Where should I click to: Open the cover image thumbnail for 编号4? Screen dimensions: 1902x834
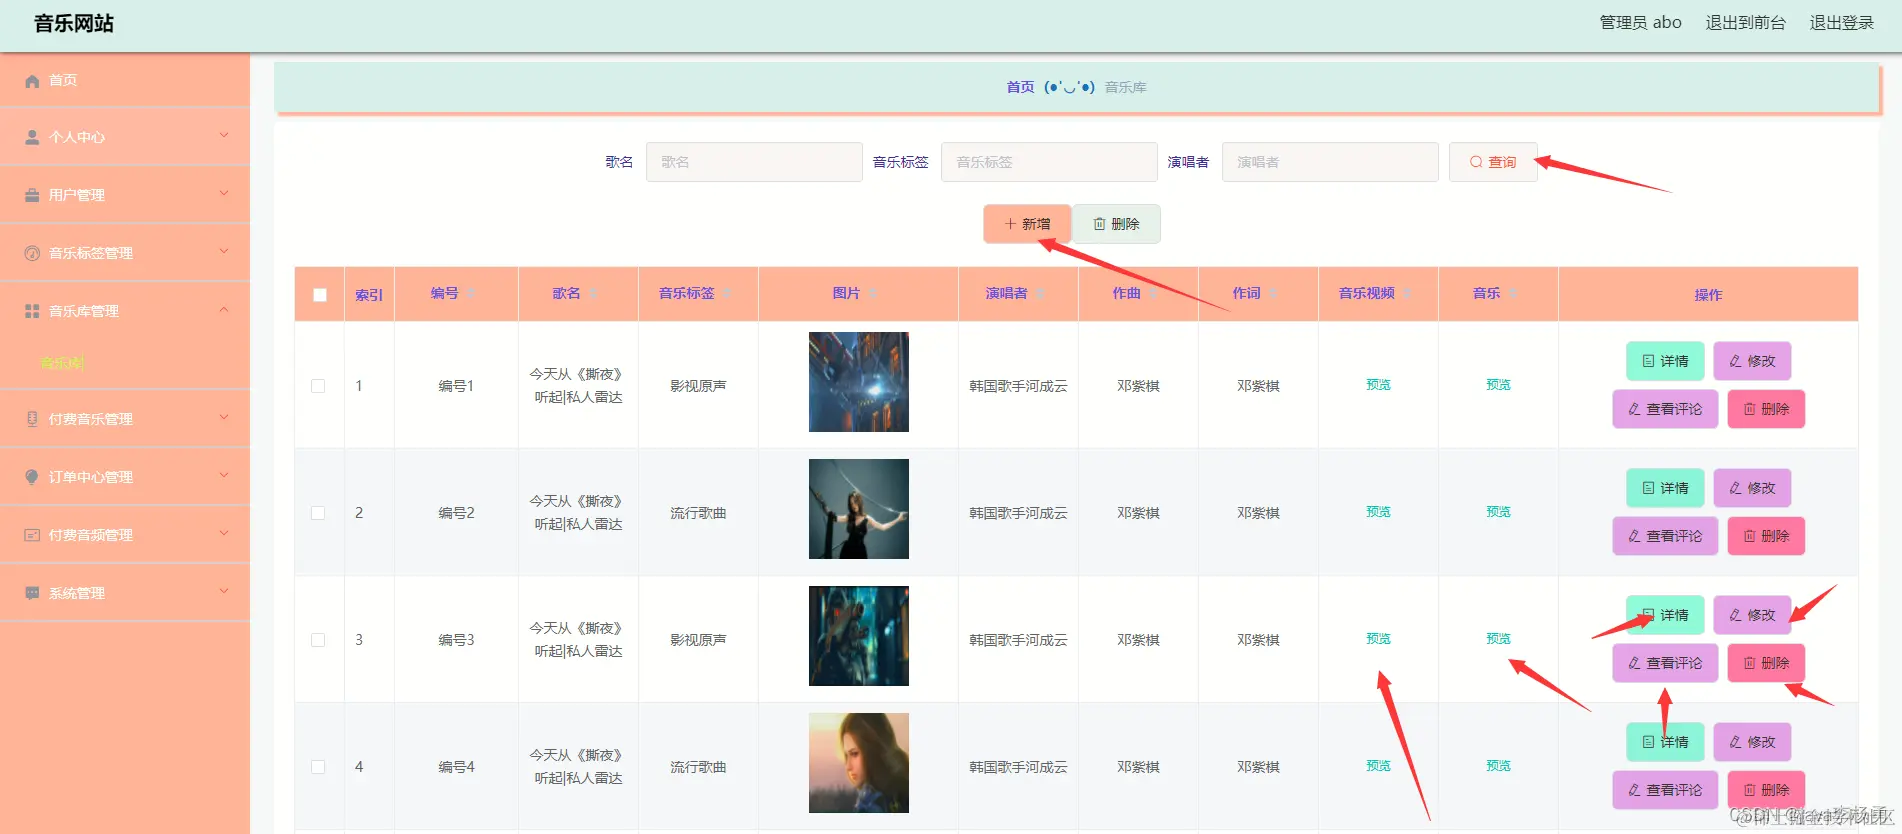(x=859, y=763)
